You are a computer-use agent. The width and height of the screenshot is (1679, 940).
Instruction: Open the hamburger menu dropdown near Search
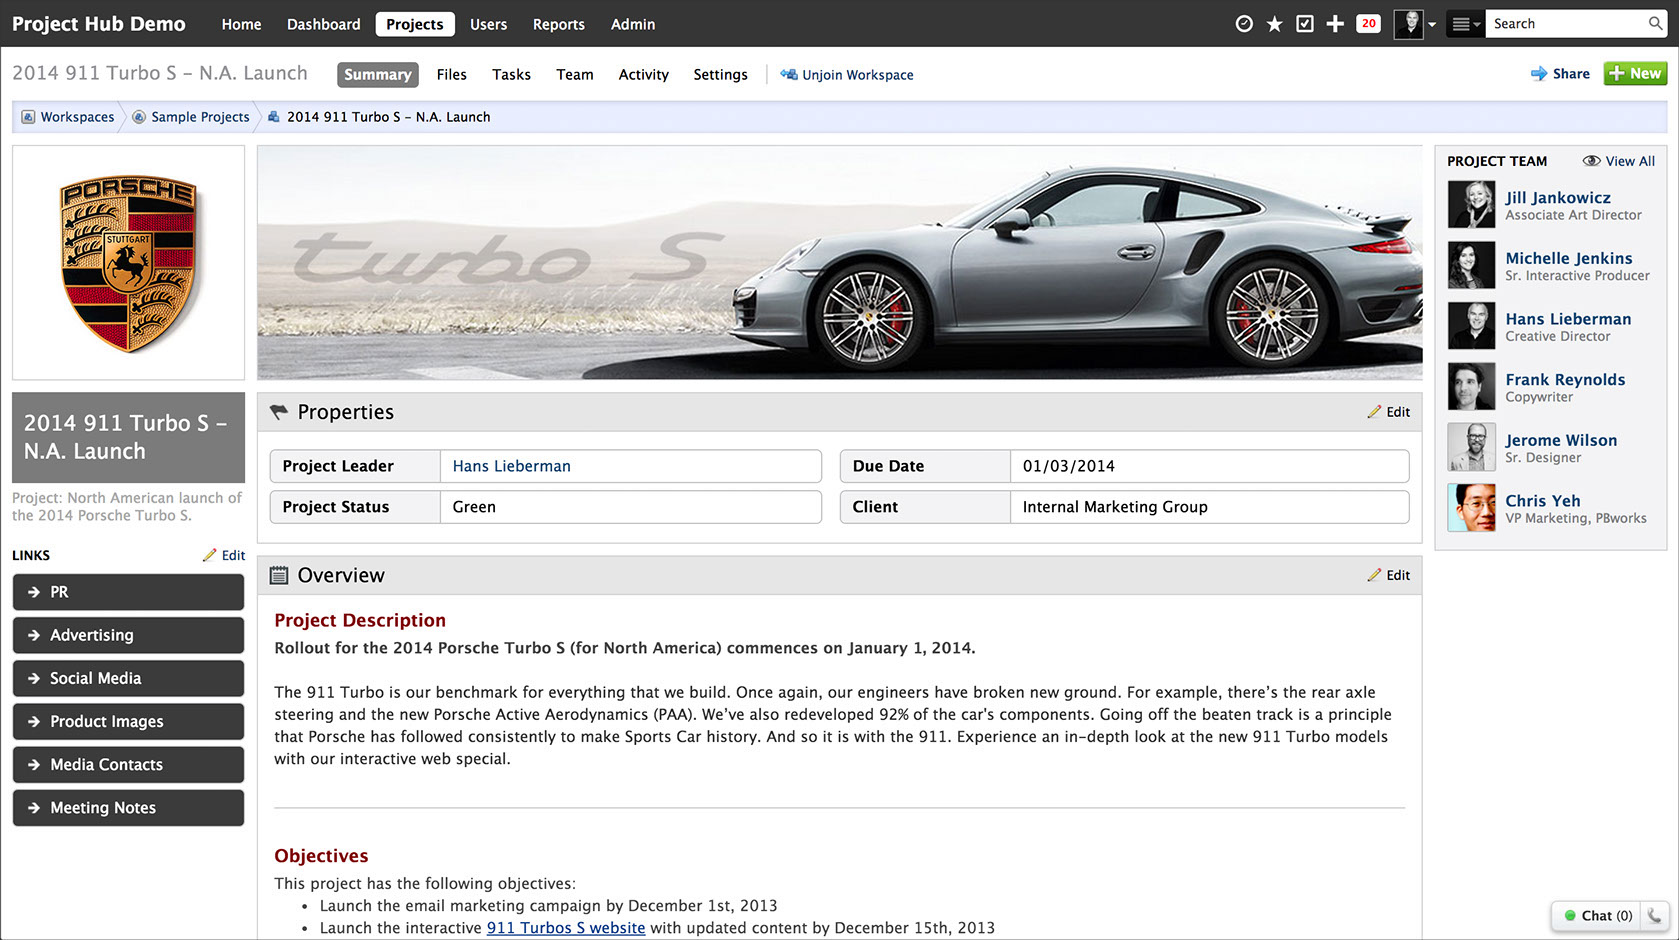(x=1465, y=23)
